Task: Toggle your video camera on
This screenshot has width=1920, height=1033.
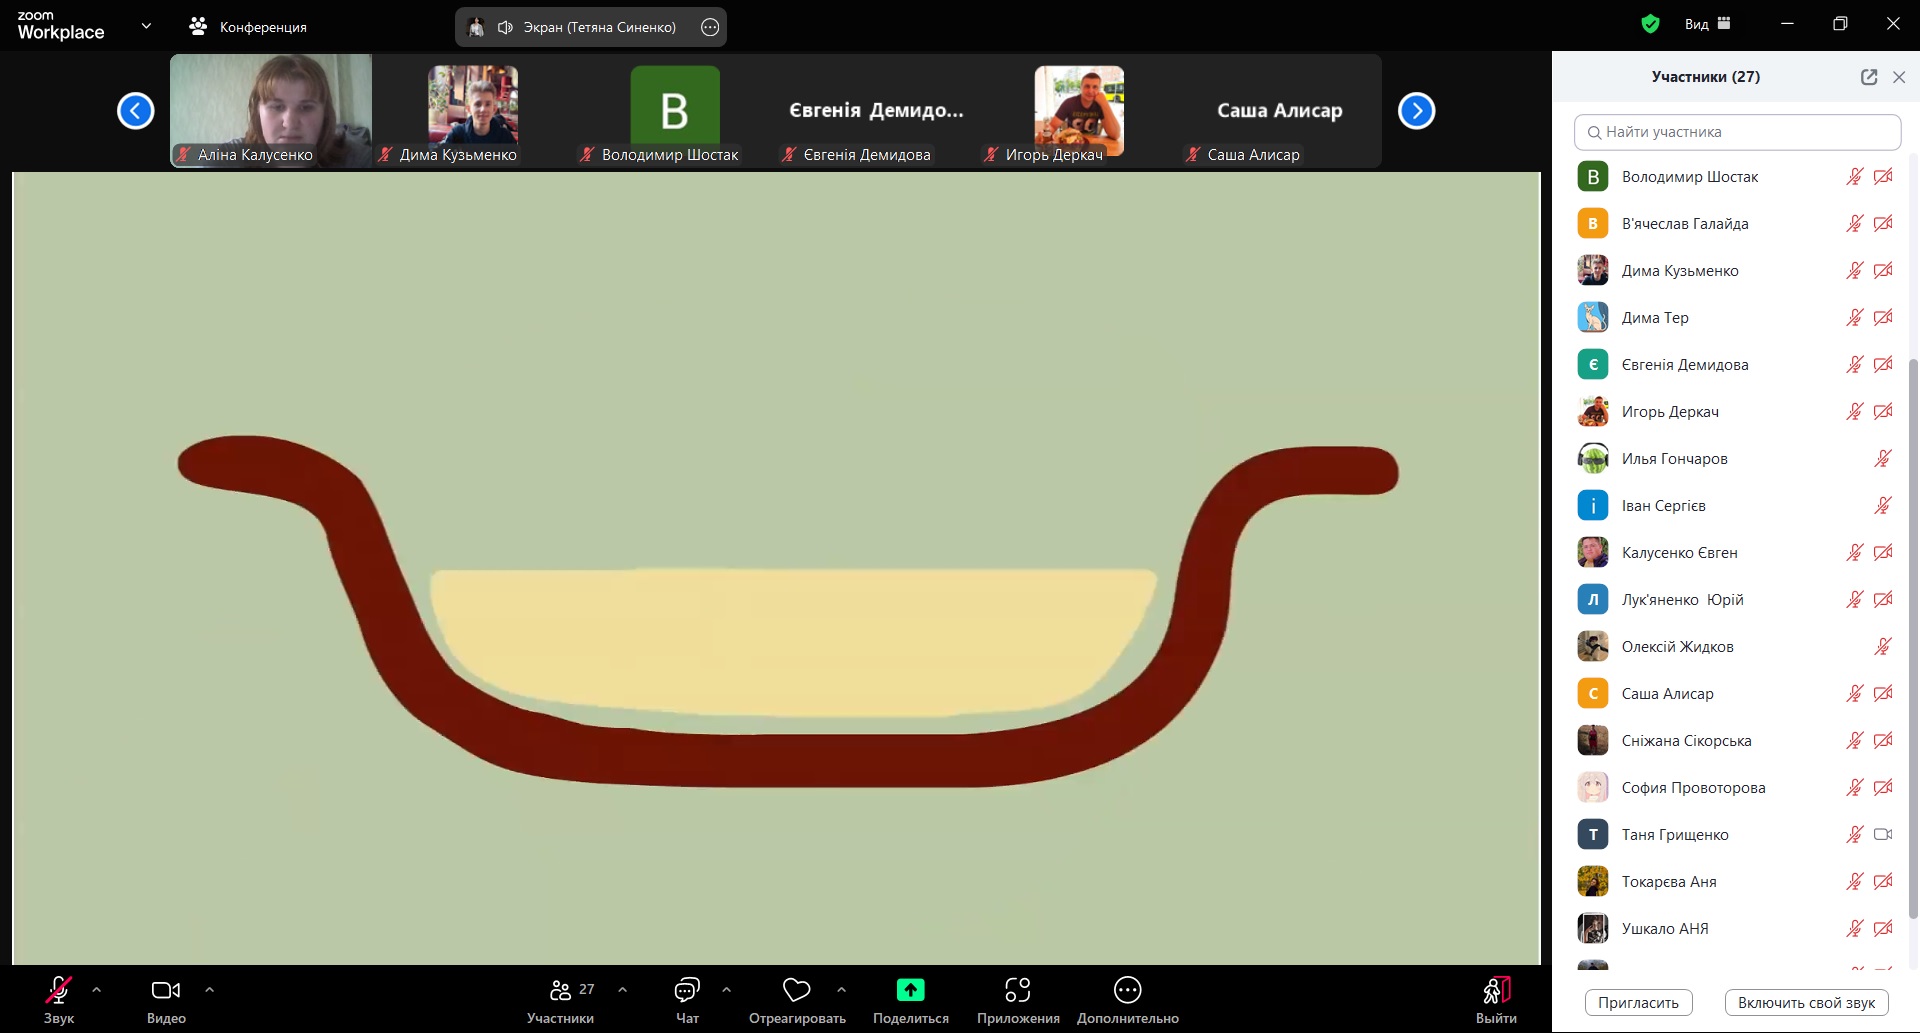Action: click(166, 991)
